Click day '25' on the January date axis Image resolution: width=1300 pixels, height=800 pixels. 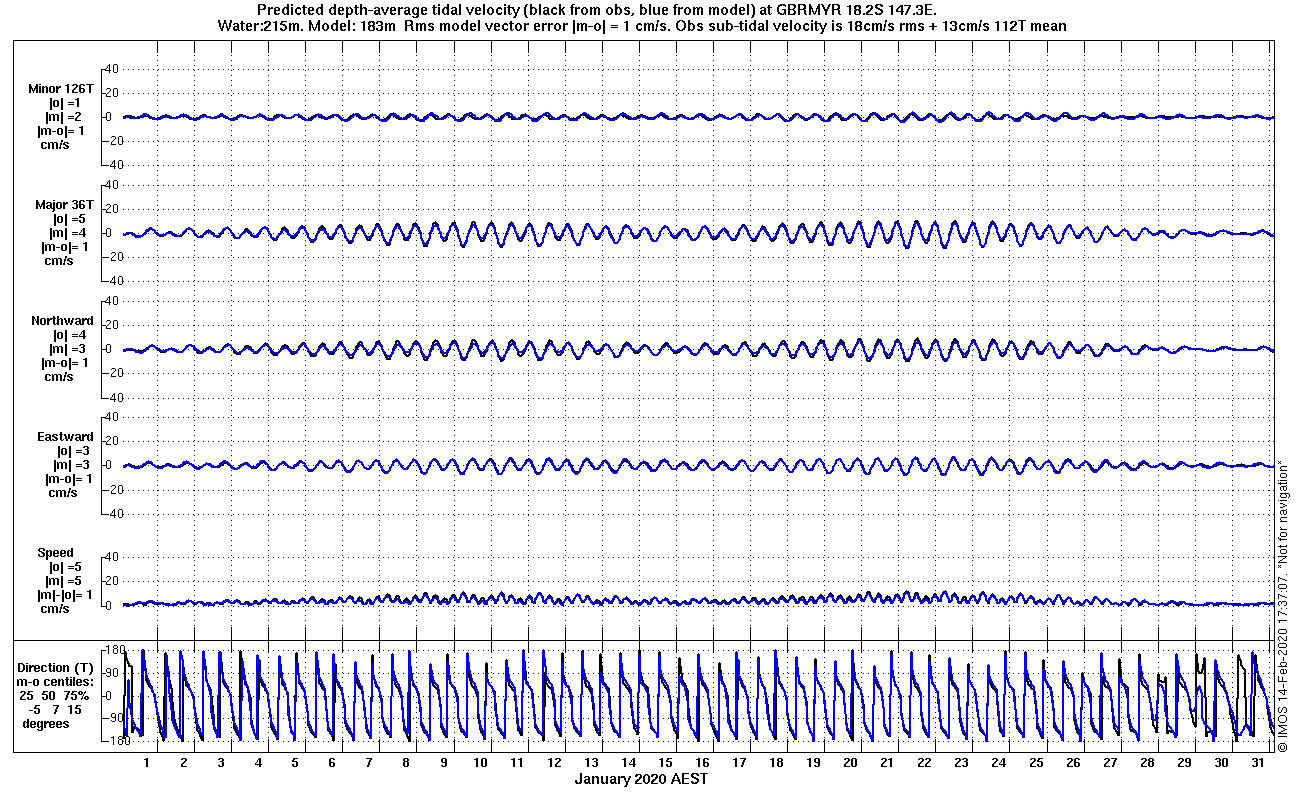1036,762
